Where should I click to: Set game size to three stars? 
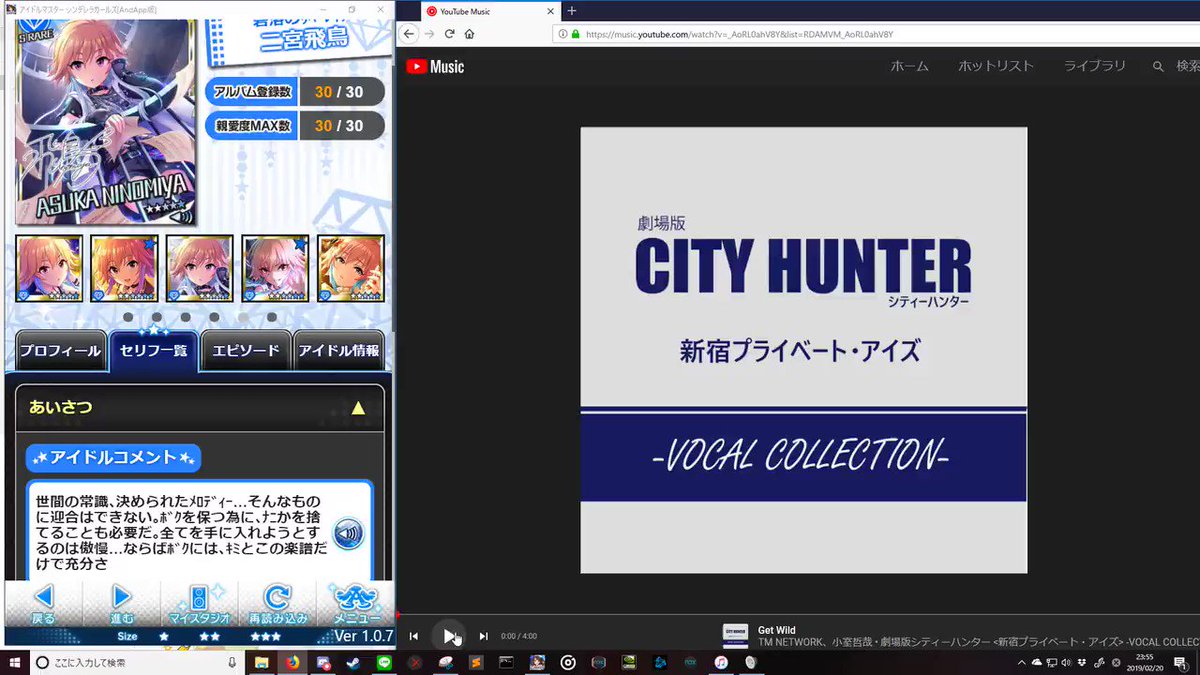(265, 636)
